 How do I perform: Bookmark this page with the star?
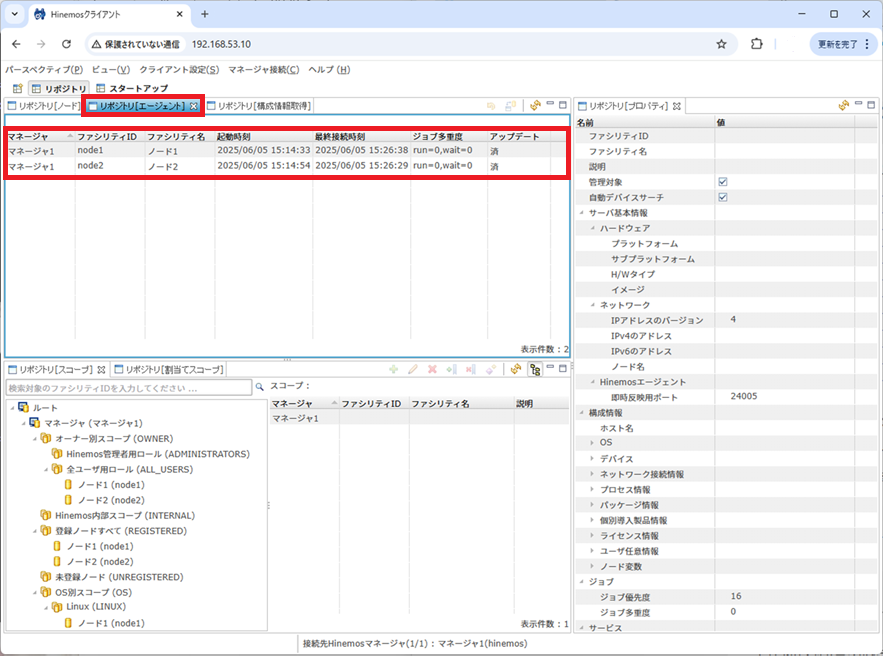pos(721,44)
